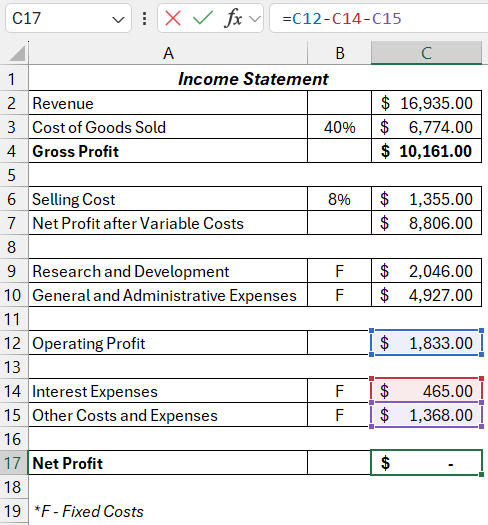Select row 5 header
The image size is (488, 525).
tap(14, 175)
